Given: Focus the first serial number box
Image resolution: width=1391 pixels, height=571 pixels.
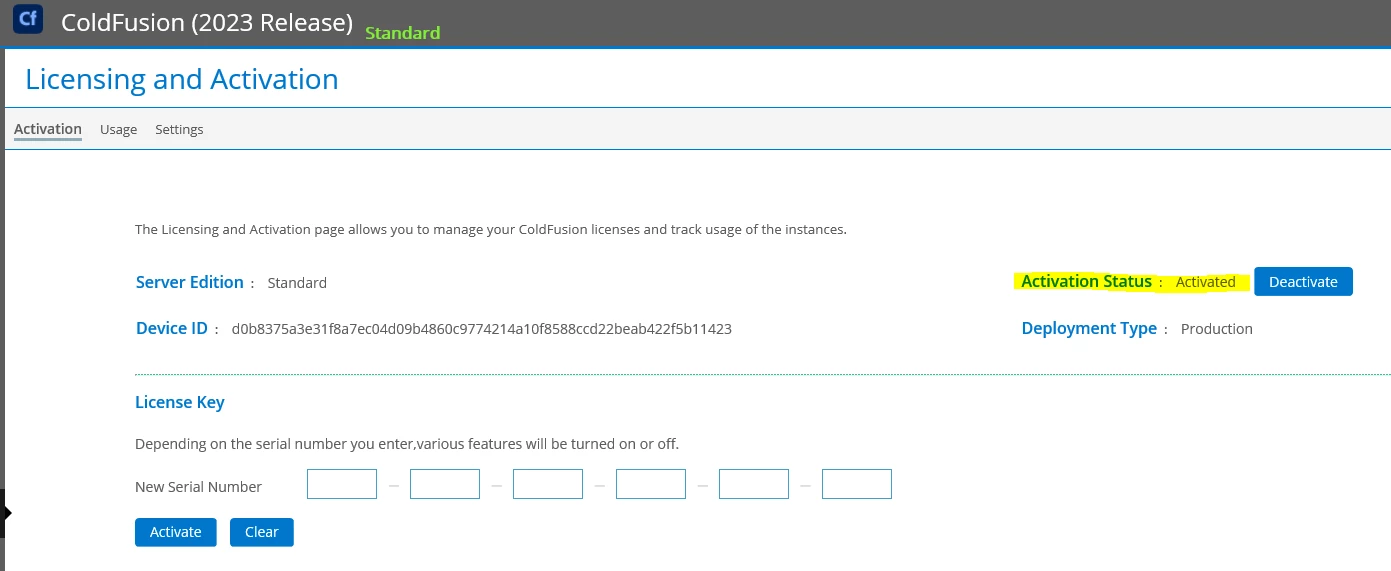Looking at the screenshot, I should click(342, 484).
